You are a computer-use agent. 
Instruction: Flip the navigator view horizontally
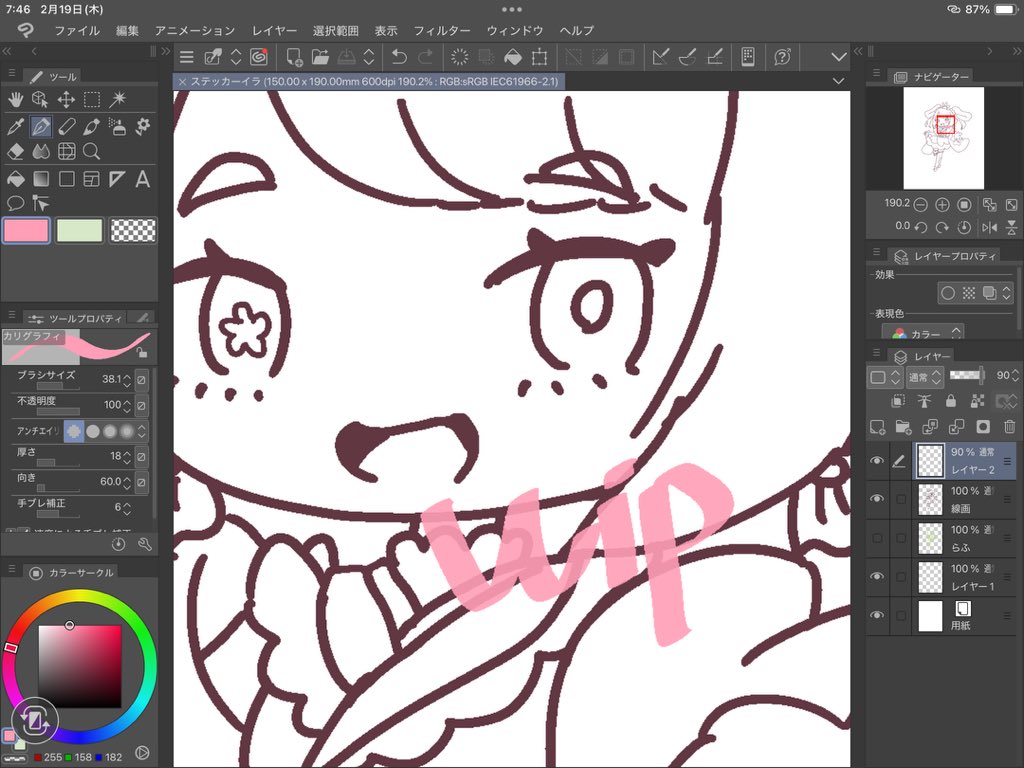point(990,227)
